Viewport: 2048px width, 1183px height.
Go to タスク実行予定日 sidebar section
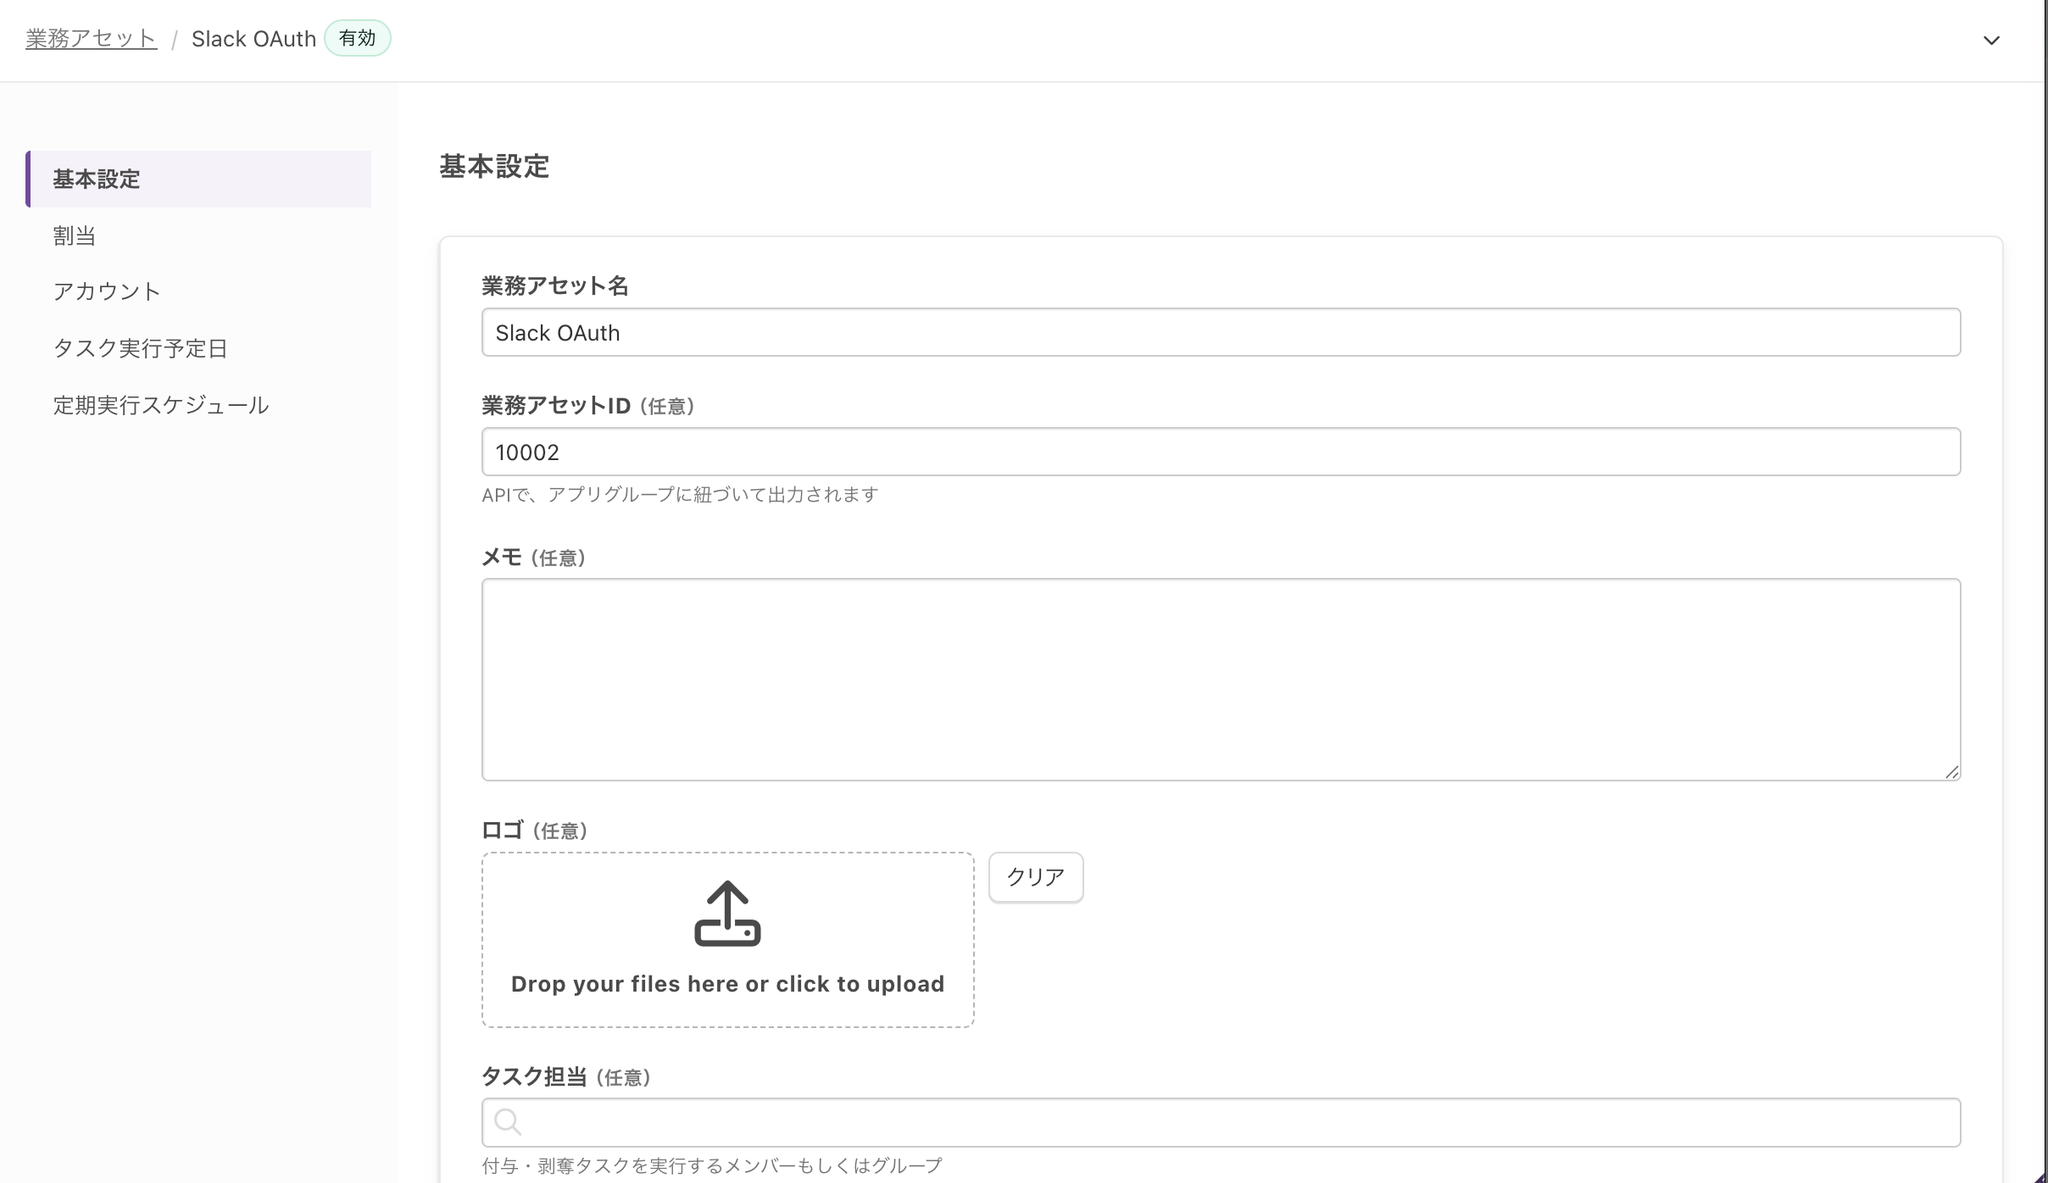pos(141,348)
